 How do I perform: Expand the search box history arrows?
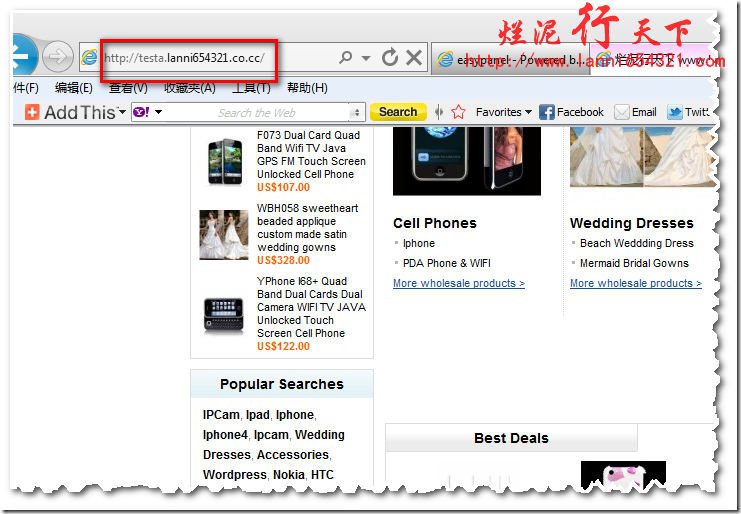click(x=357, y=112)
